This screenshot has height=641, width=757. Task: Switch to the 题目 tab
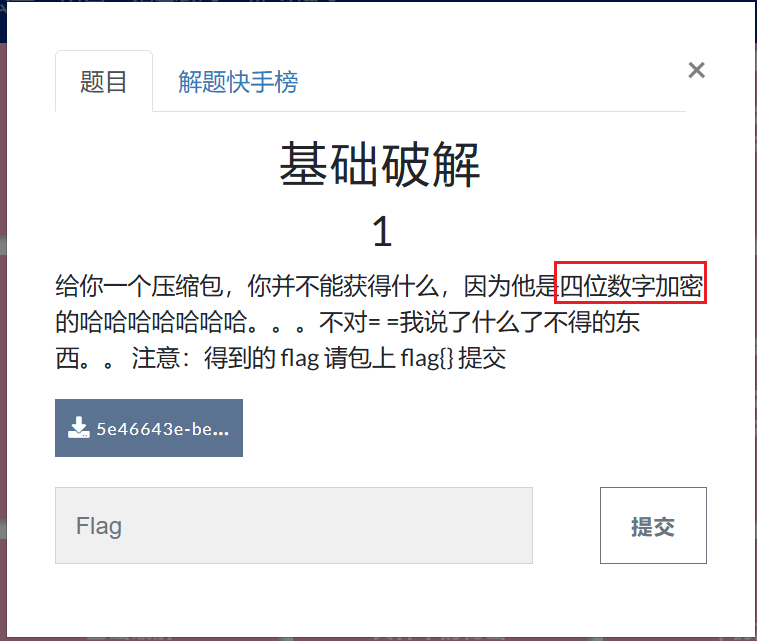[x=104, y=82]
